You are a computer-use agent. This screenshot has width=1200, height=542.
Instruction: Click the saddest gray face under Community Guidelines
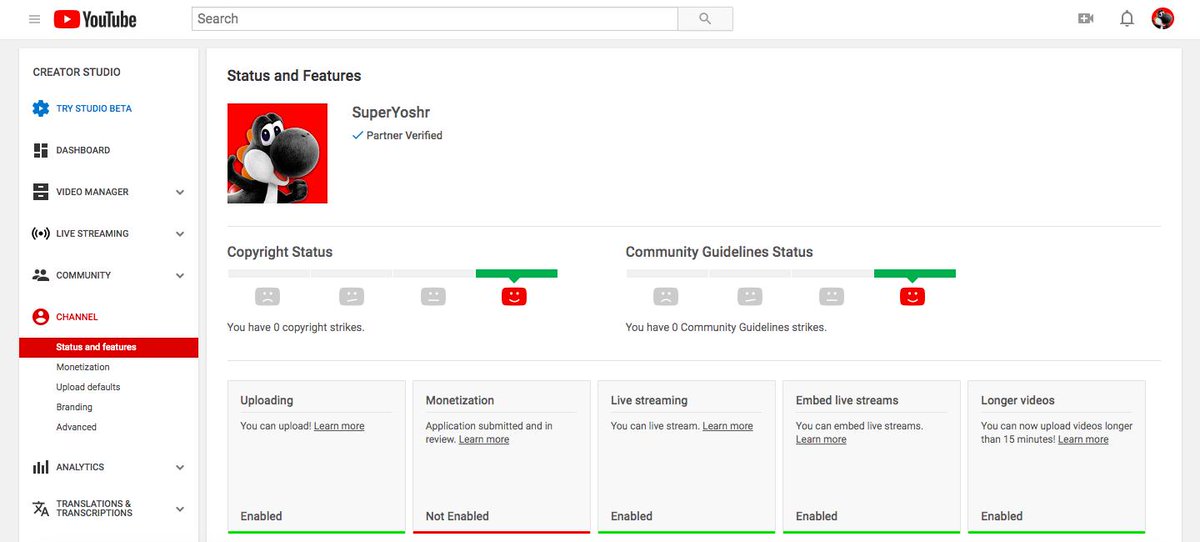665,296
